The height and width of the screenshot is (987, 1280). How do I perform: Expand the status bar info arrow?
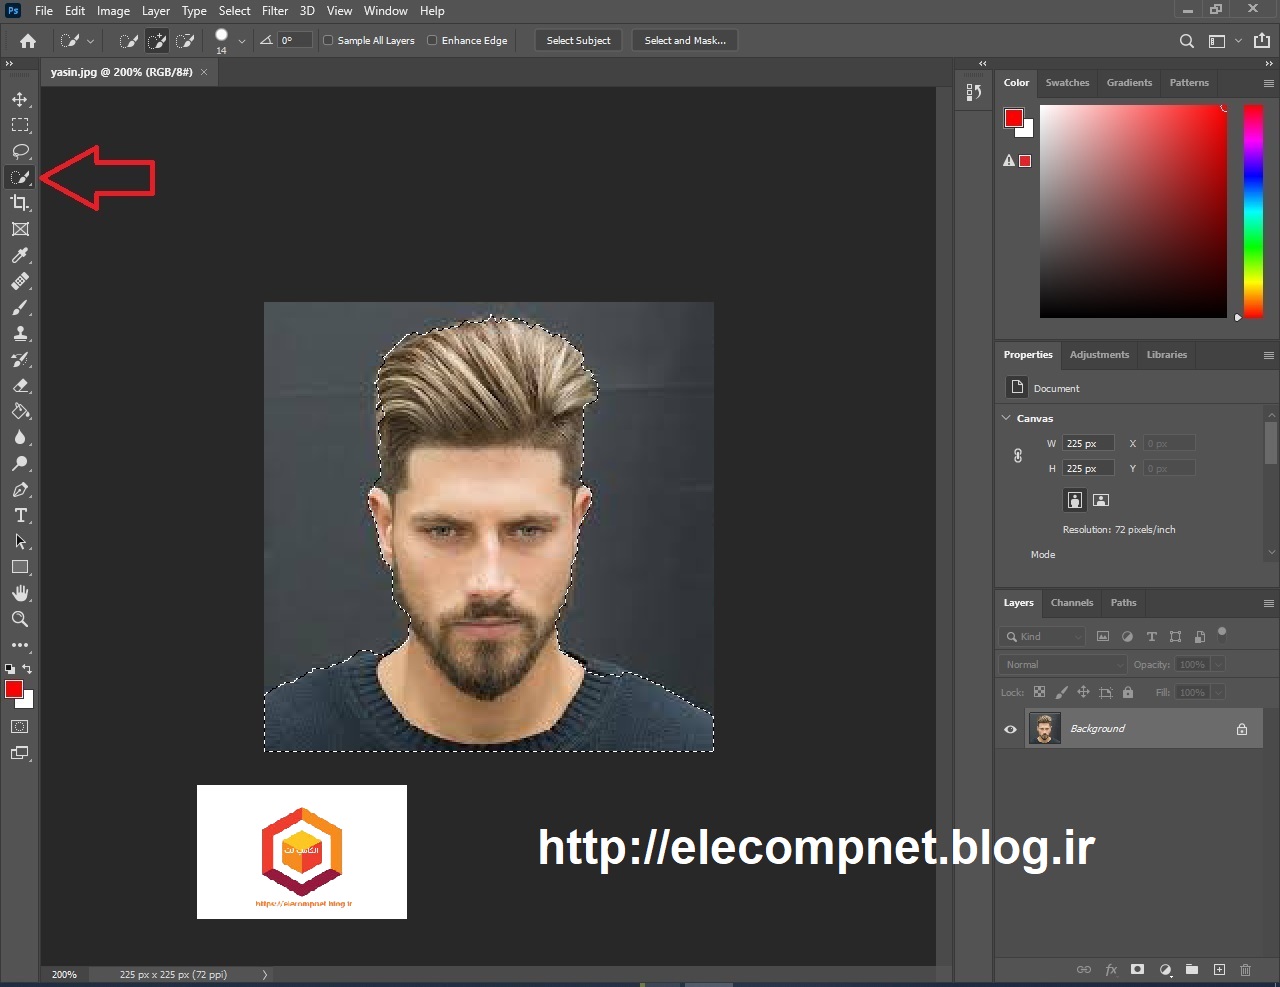[x=265, y=974]
